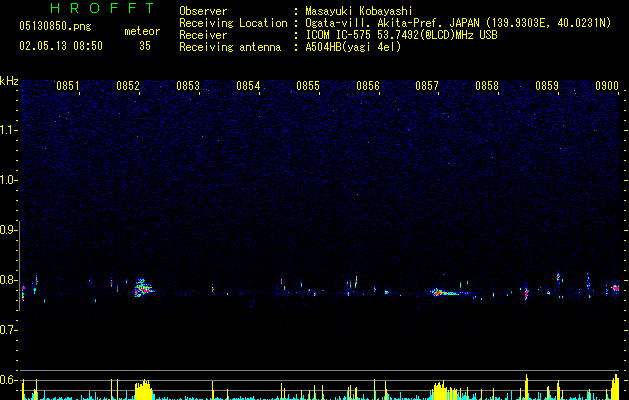629x400 pixels.
Task: Click the 0852 time marker
Action: coord(128,86)
